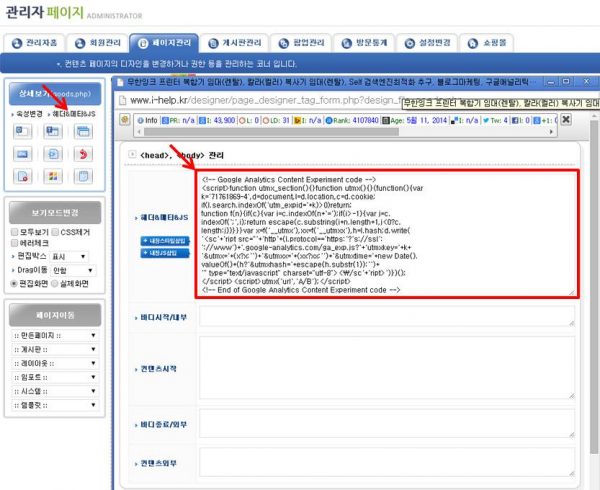Click the Tw: 4 Twitter item
The image size is (600, 490).
[495, 120]
